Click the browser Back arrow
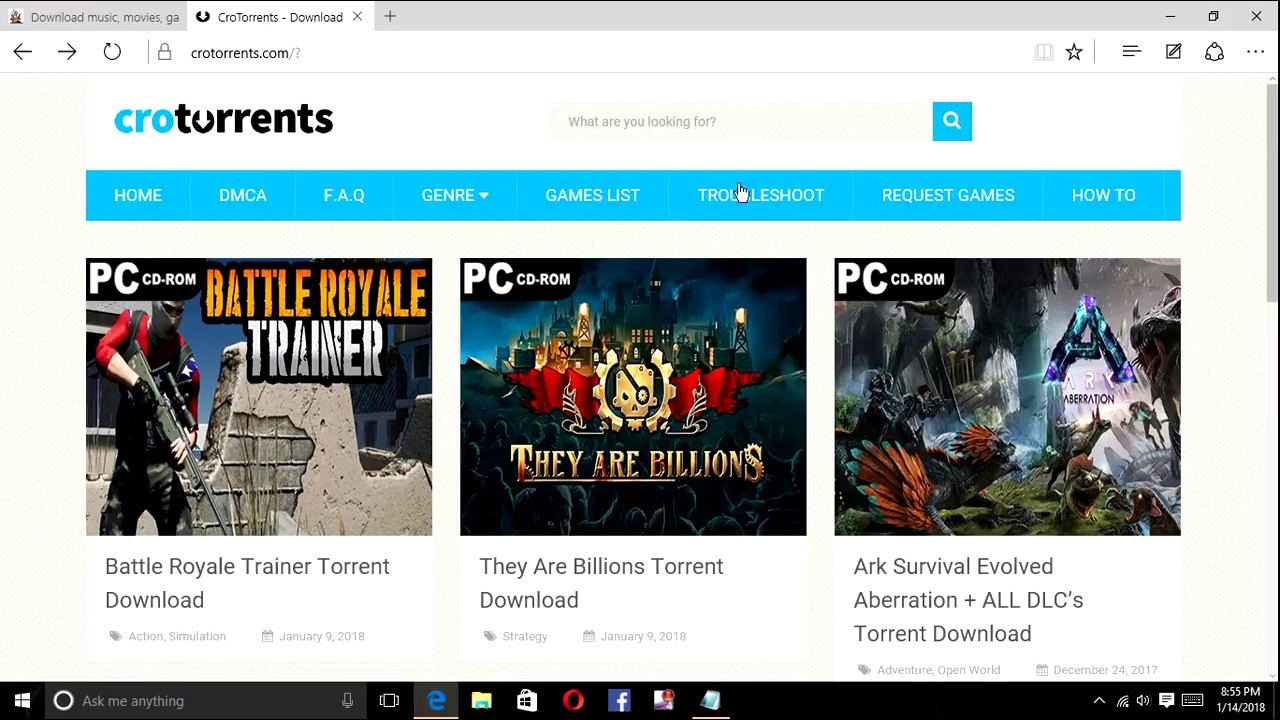1280x720 pixels. [x=23, y=52]
